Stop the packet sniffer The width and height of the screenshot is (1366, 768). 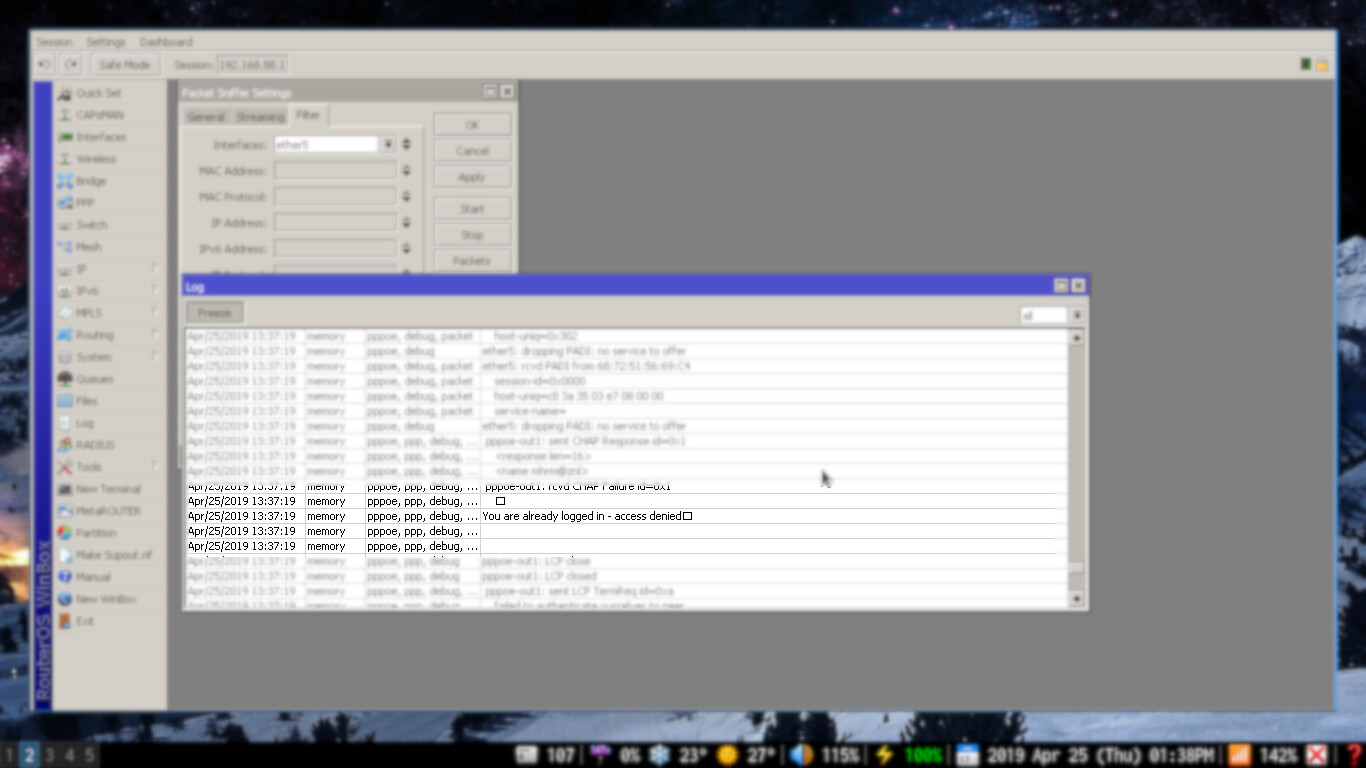tap(472, 235)
